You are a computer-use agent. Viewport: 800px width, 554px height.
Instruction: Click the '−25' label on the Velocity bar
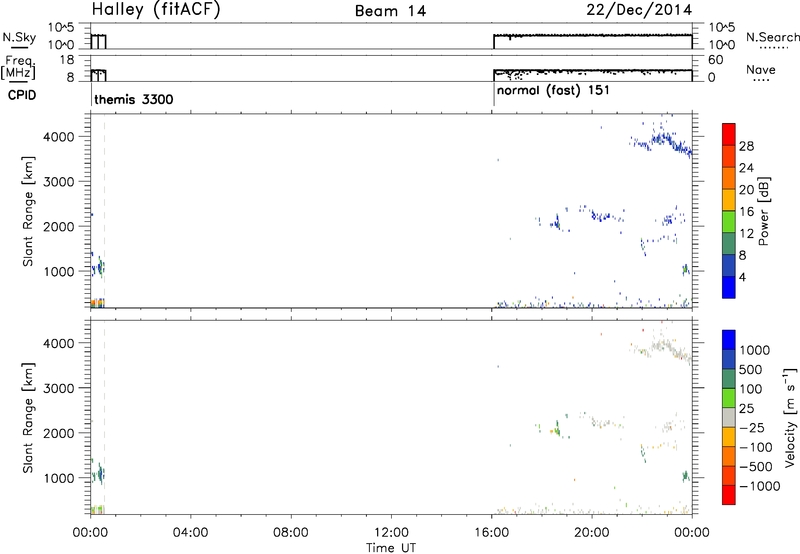(752, 428)
